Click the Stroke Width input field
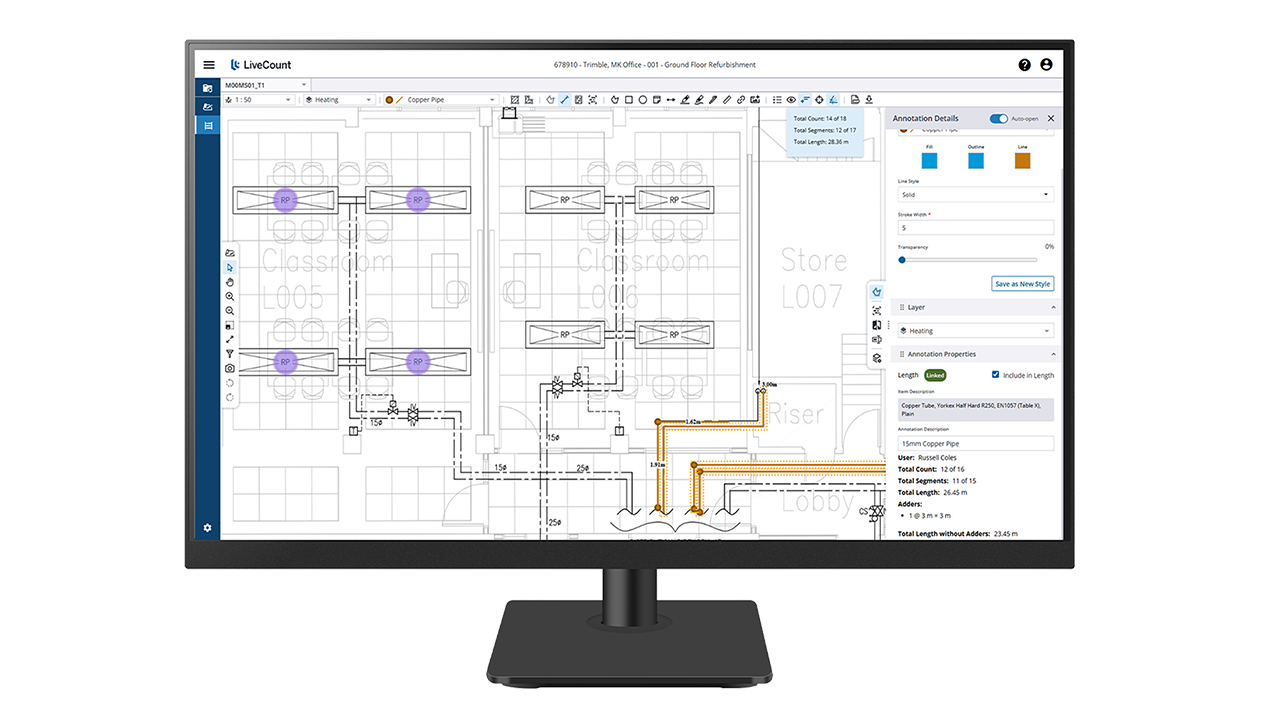Viewport: 1262px width, 708px height. coord(975,228)
